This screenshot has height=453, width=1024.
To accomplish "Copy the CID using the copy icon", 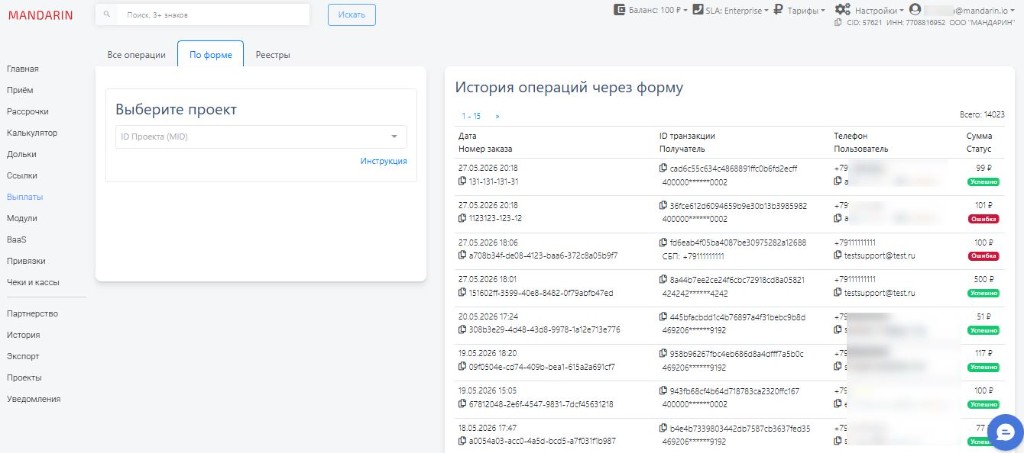I will pos(838,22).
